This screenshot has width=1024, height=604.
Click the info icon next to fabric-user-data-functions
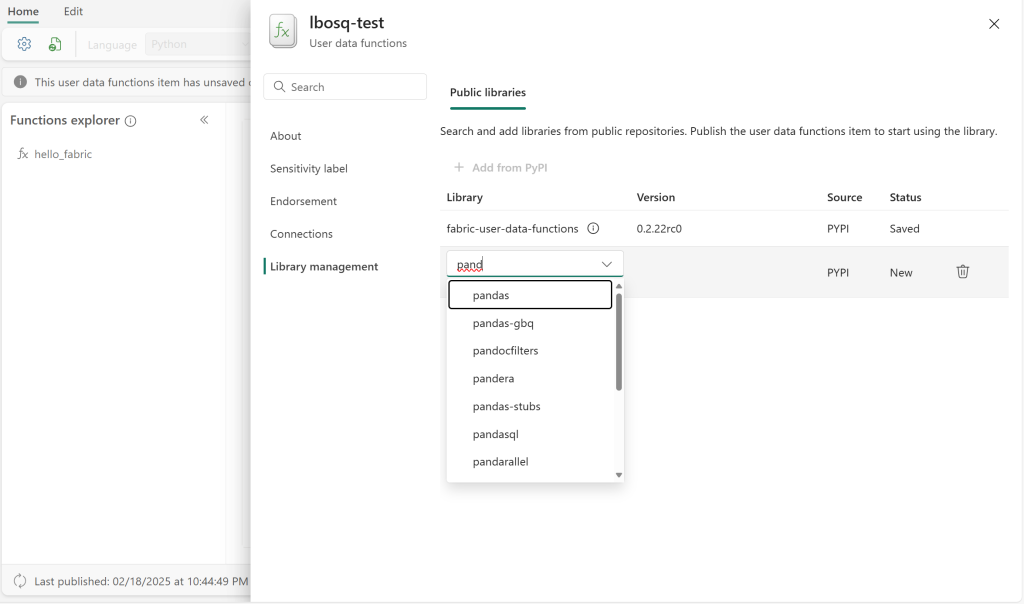click(593, 229)
